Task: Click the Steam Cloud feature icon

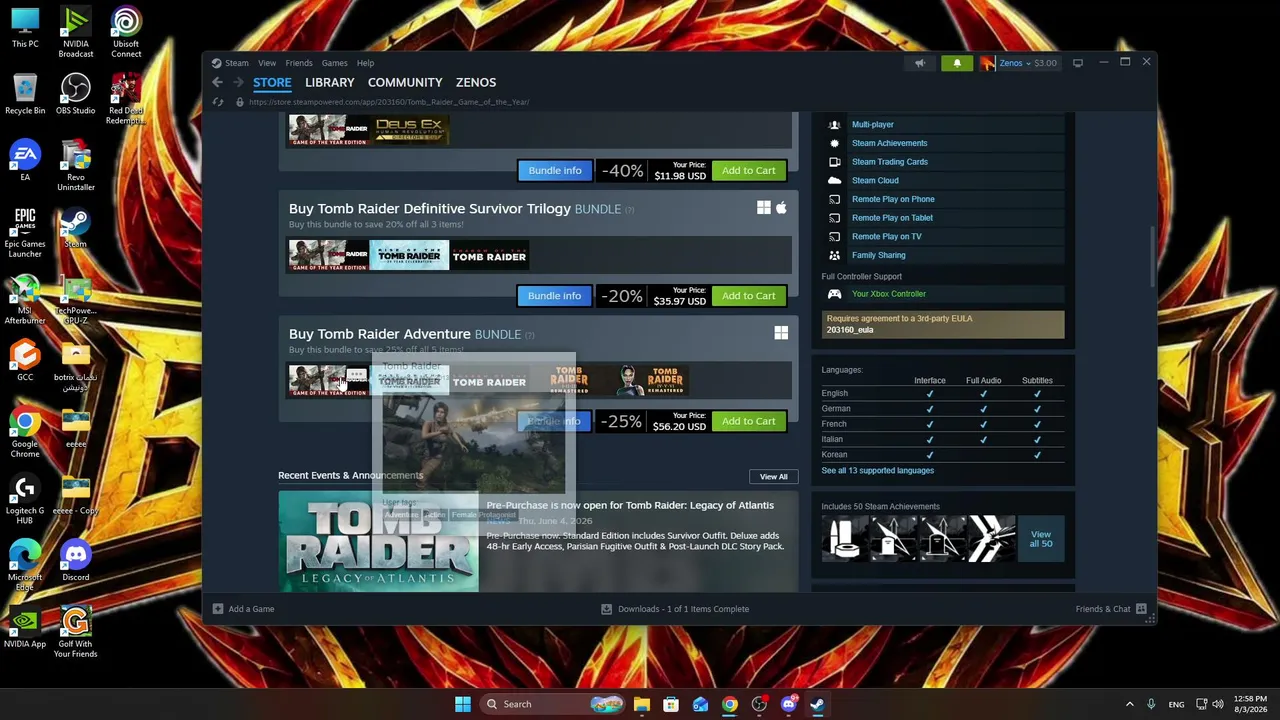Action: click(834, 180)
